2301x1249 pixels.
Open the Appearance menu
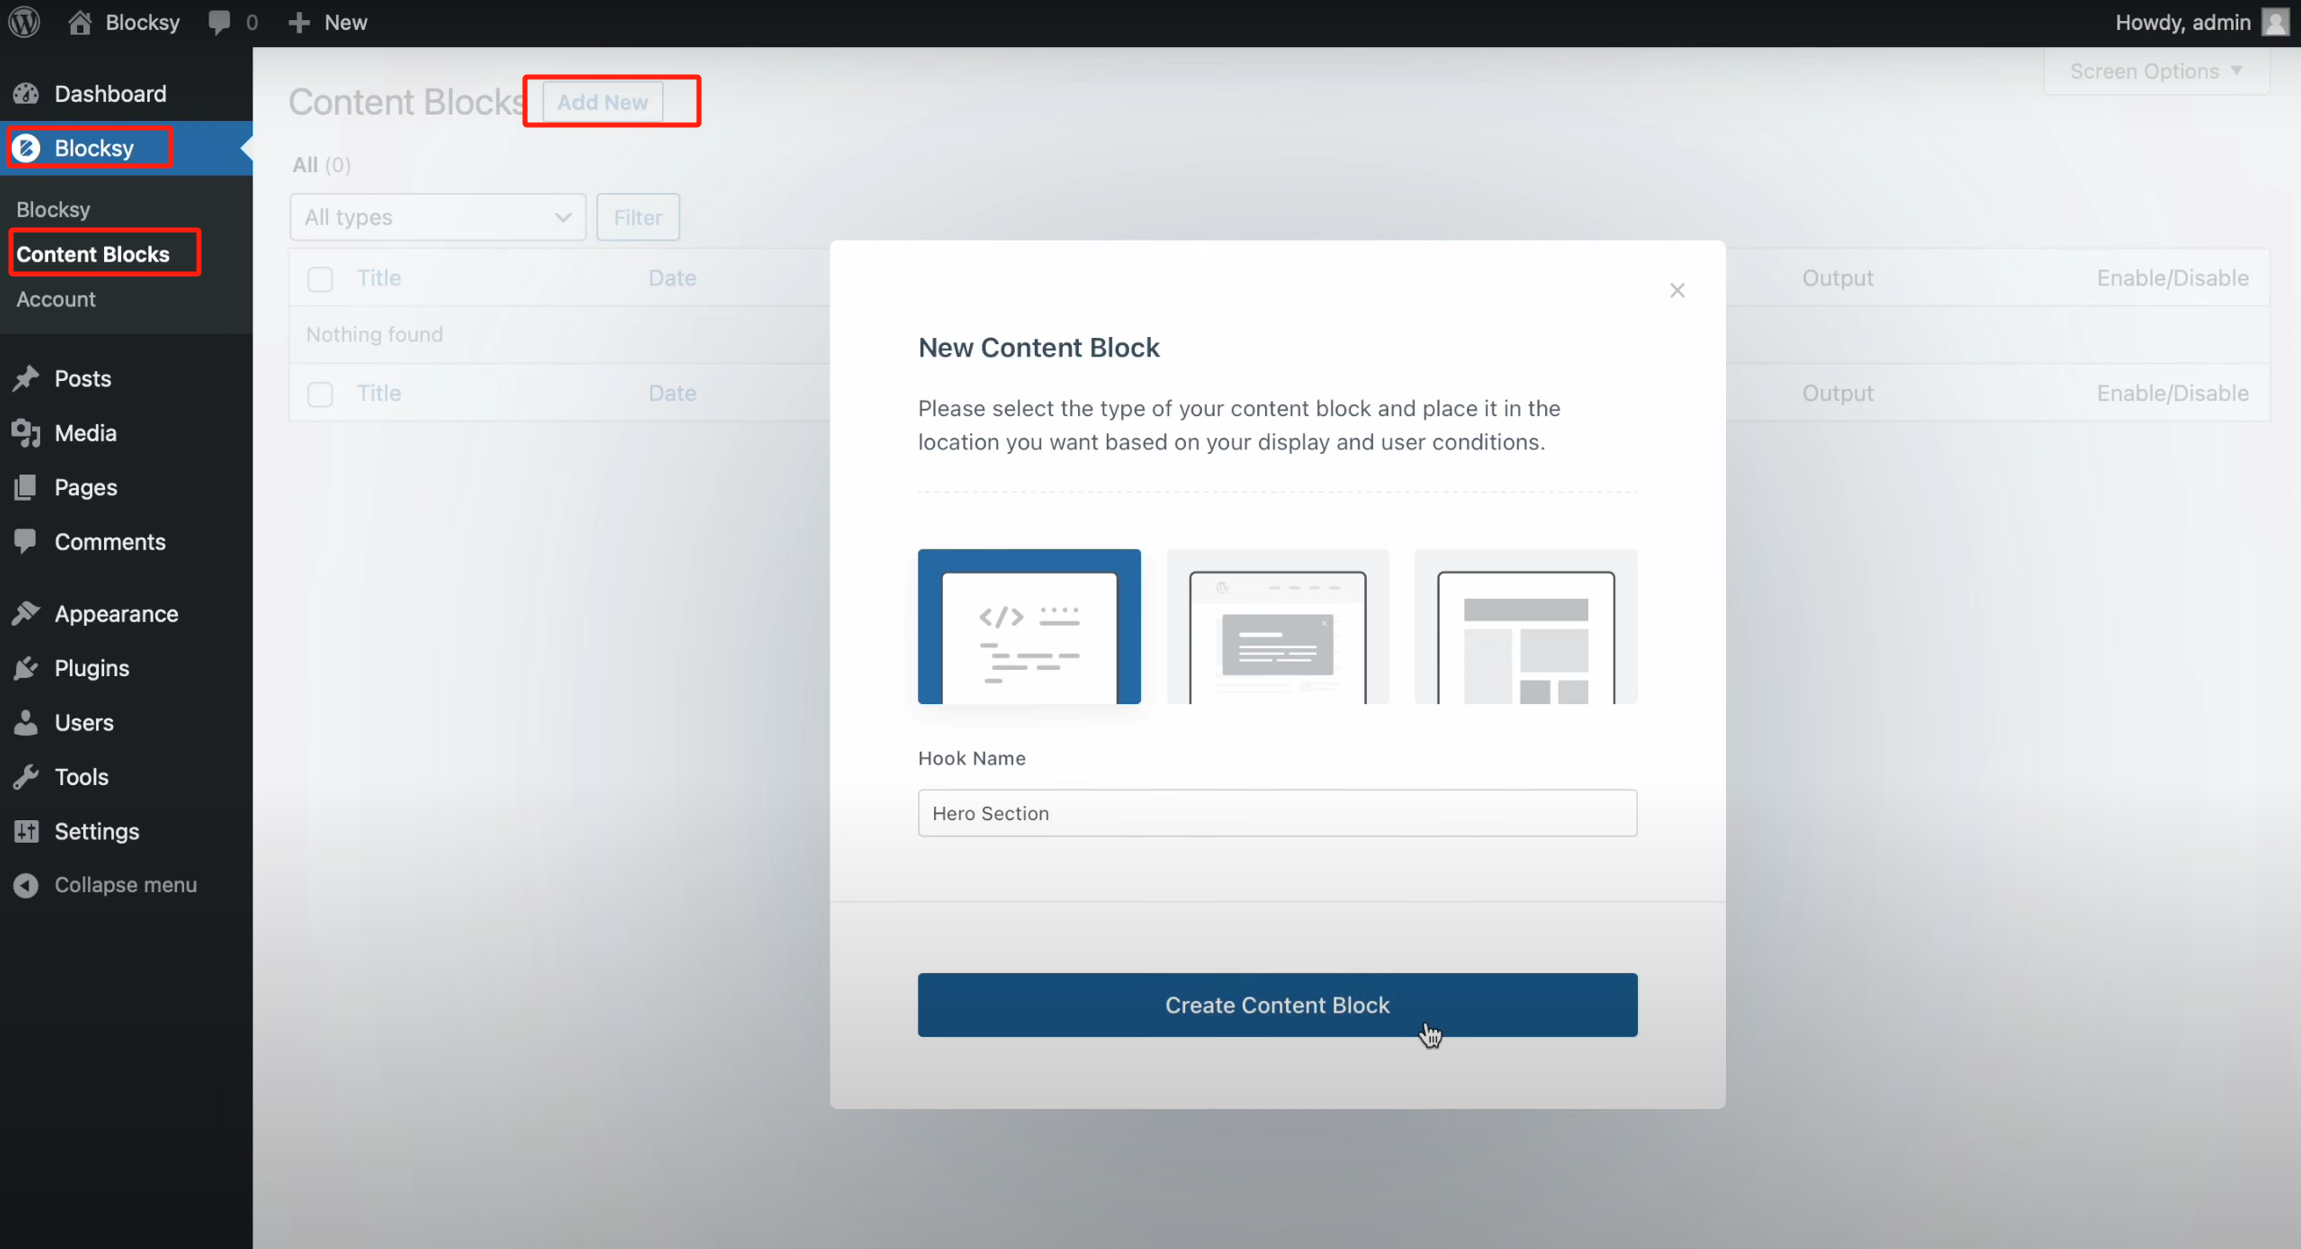coord(116,613)
